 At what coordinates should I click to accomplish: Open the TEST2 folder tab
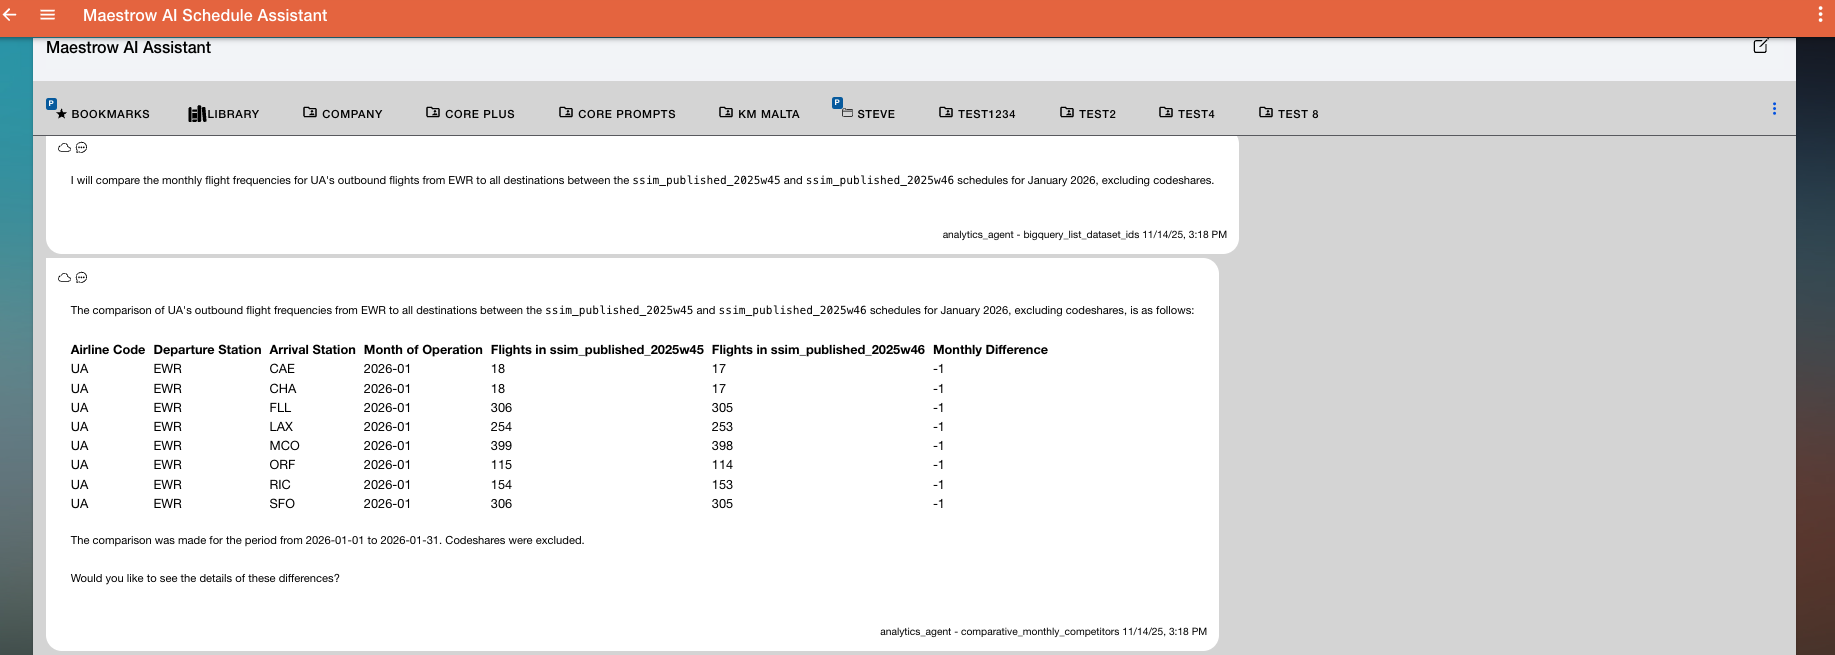[1088, 113]
